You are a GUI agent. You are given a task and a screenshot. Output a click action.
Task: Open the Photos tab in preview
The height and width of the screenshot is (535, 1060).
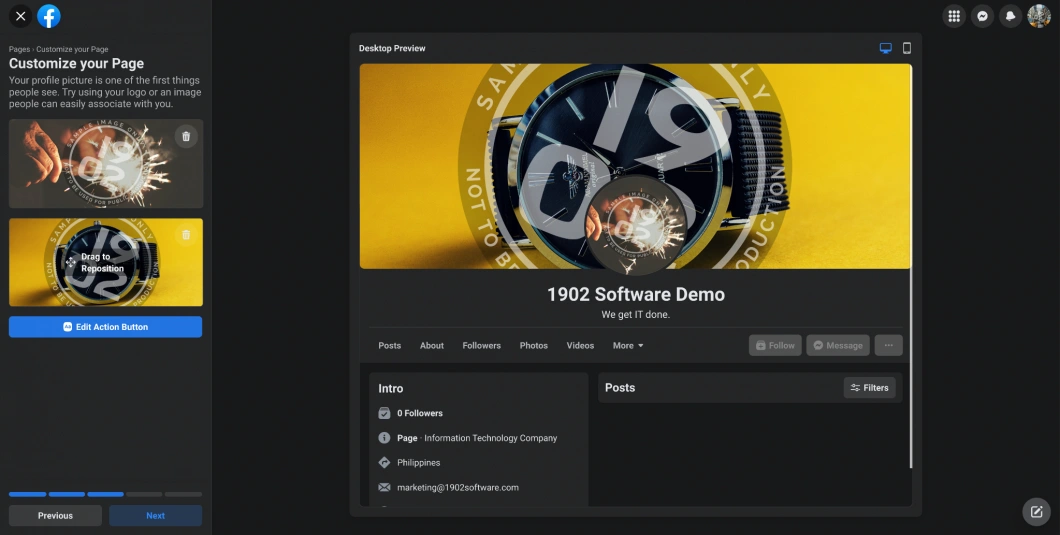[533, 346]
